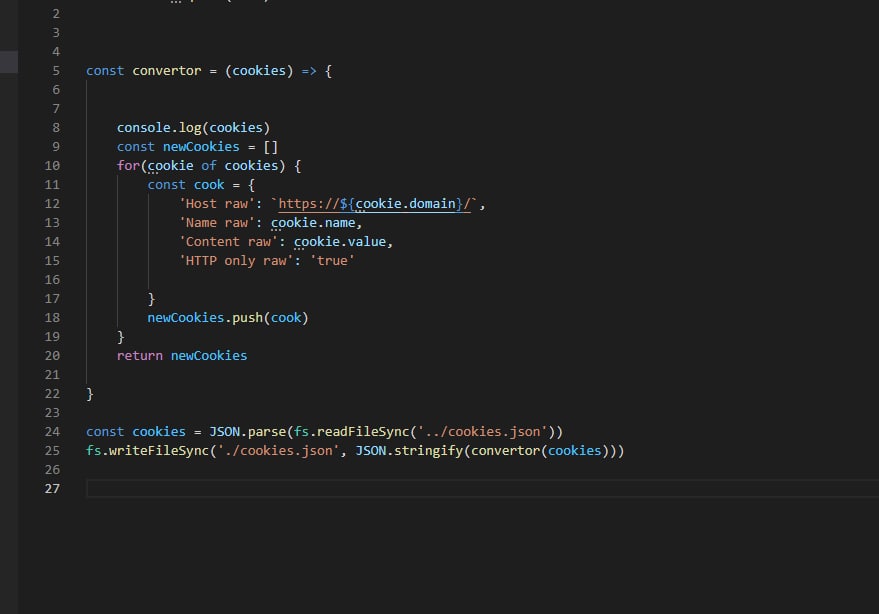Click the 'true' string value on line 15
879x614 pixels.
pos(332,261)
